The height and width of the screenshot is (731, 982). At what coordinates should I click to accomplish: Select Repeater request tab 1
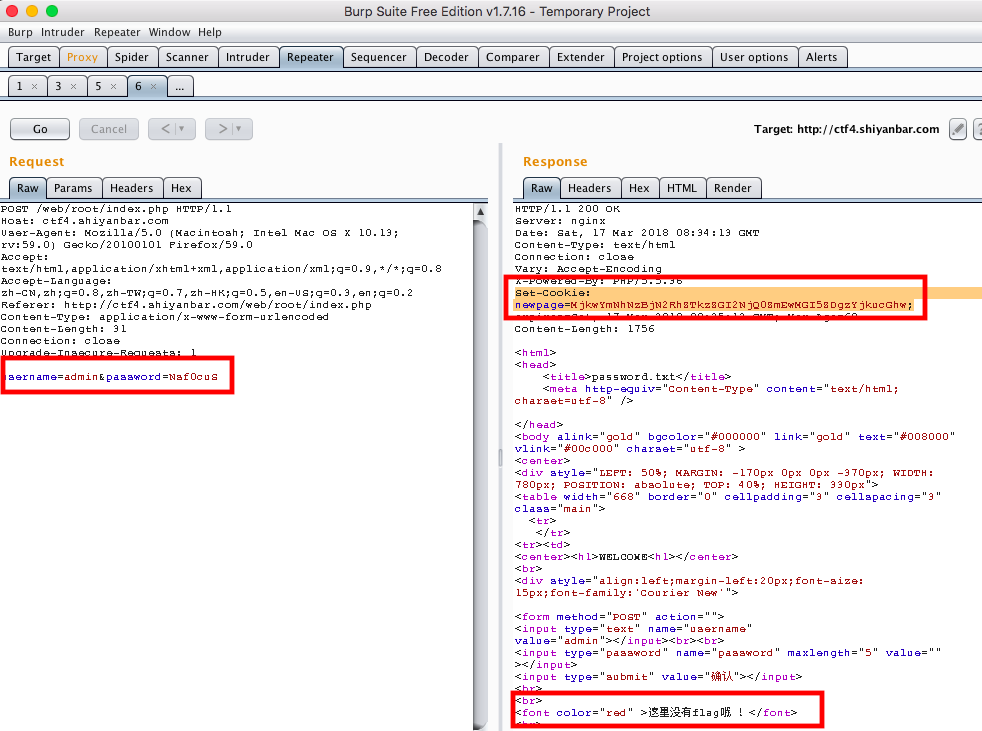20,86
